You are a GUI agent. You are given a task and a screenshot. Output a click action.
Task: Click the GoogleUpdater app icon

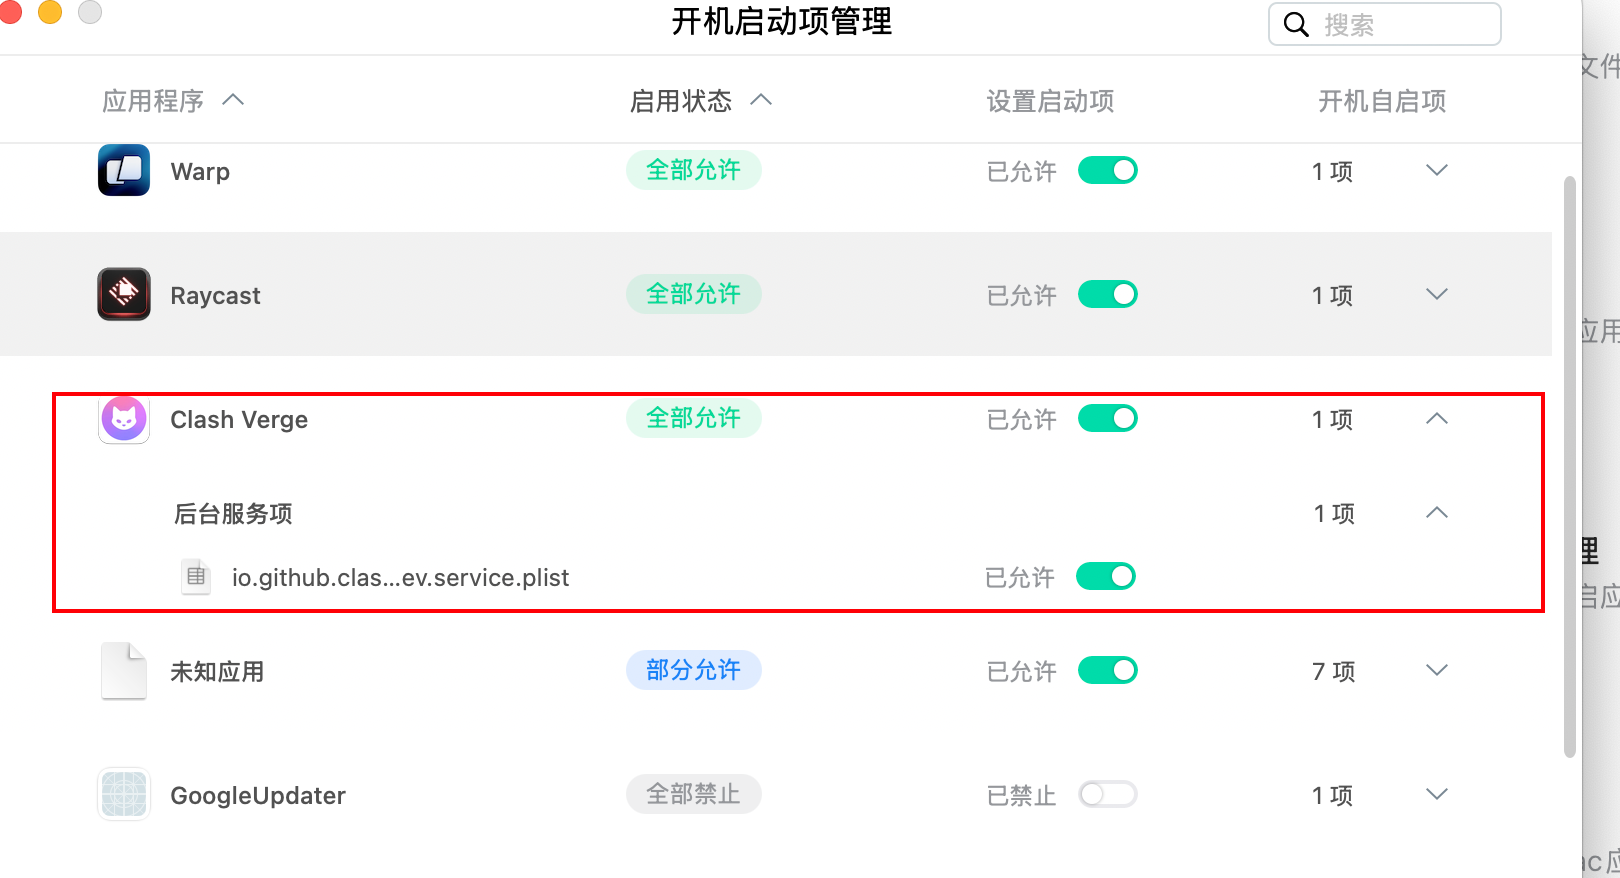pyautogui.click(x=124, y=795)
